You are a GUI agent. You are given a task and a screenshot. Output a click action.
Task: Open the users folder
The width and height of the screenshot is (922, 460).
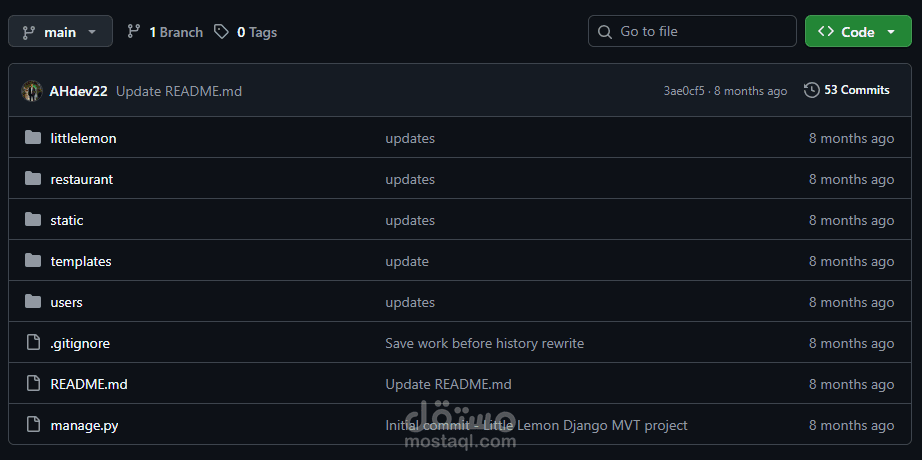pos(66,302)
